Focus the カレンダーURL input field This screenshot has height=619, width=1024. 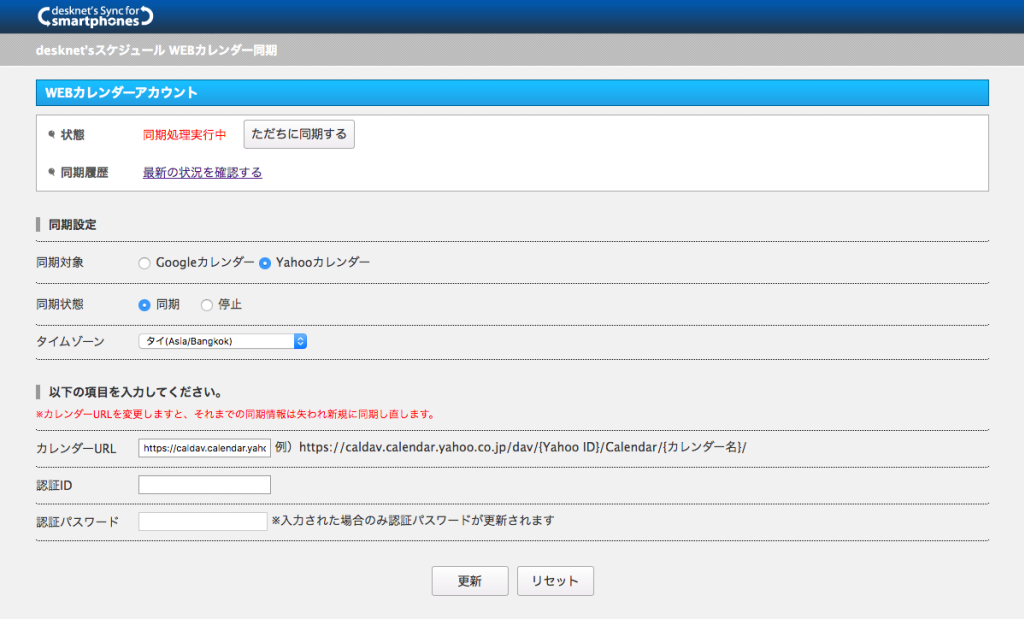204,448
